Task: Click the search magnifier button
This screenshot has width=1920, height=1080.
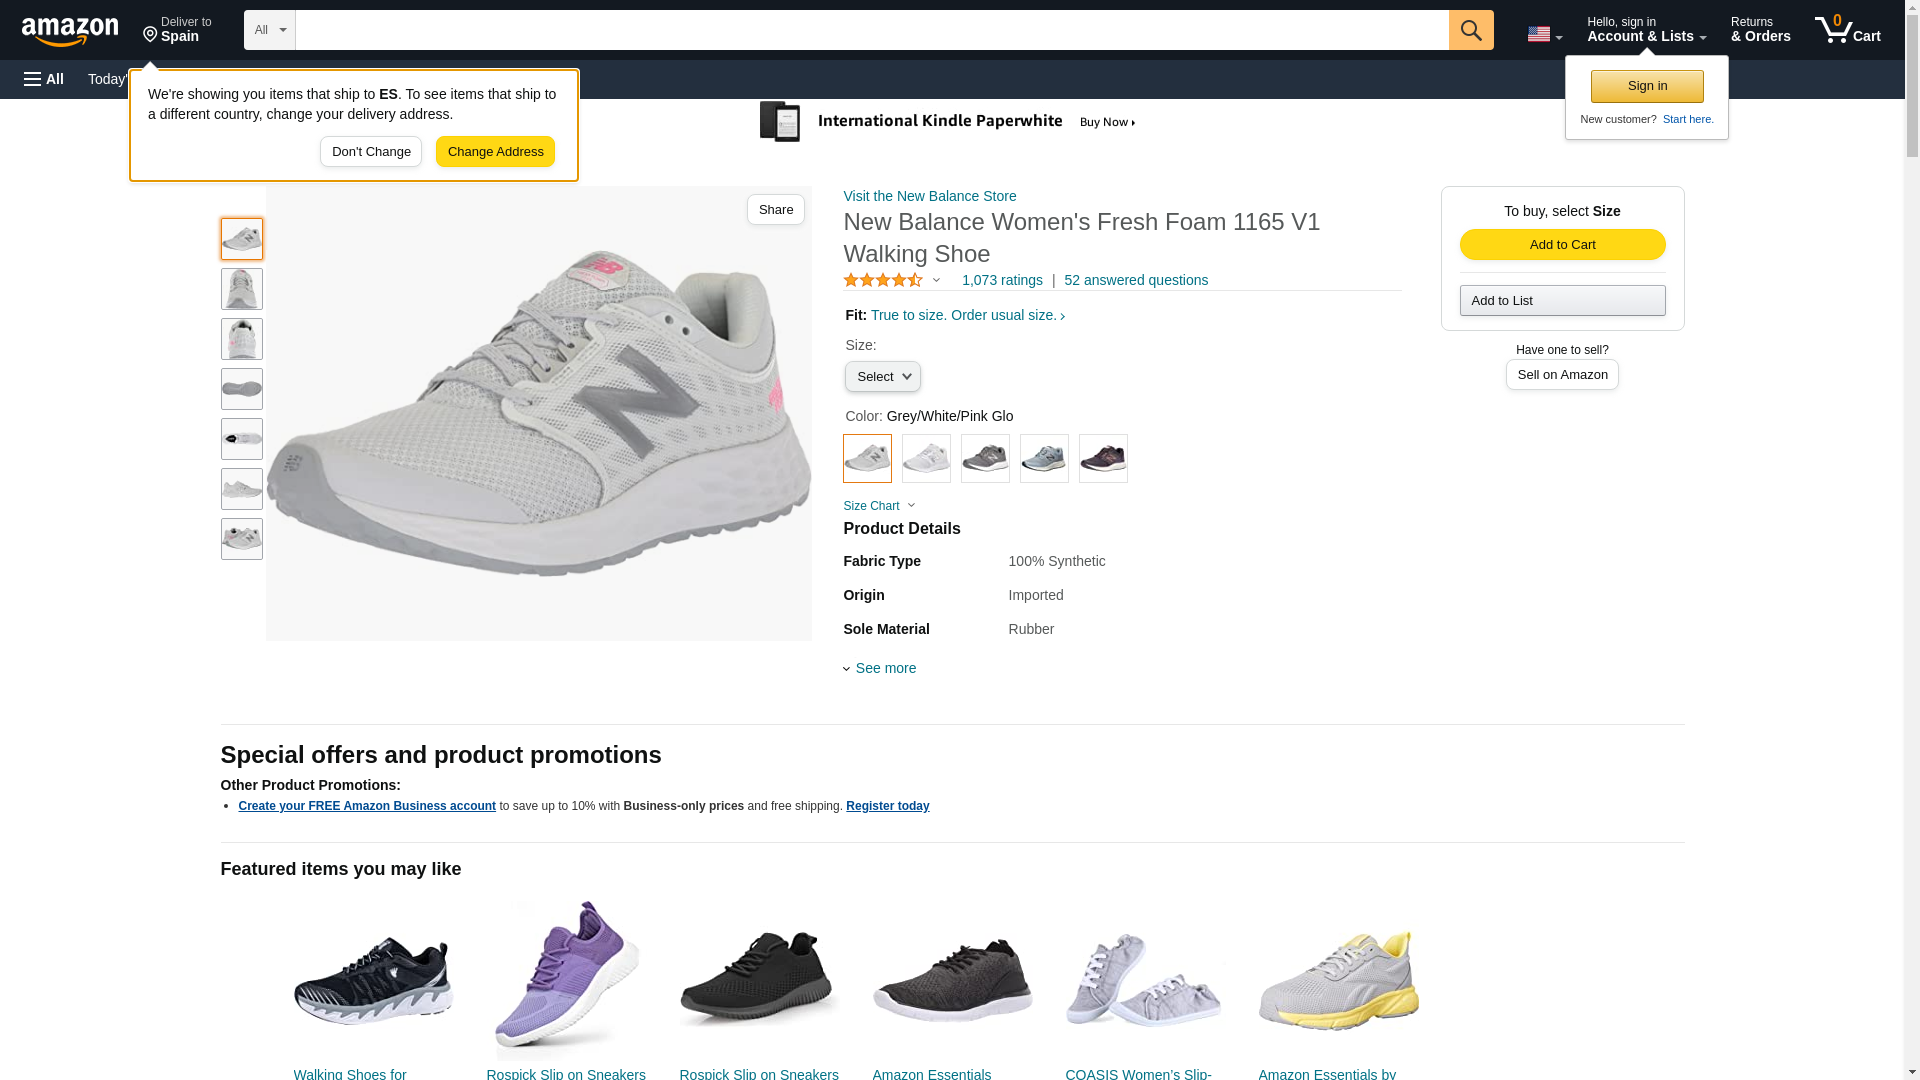Action: pyautogui.click(x=1470, y=30)
